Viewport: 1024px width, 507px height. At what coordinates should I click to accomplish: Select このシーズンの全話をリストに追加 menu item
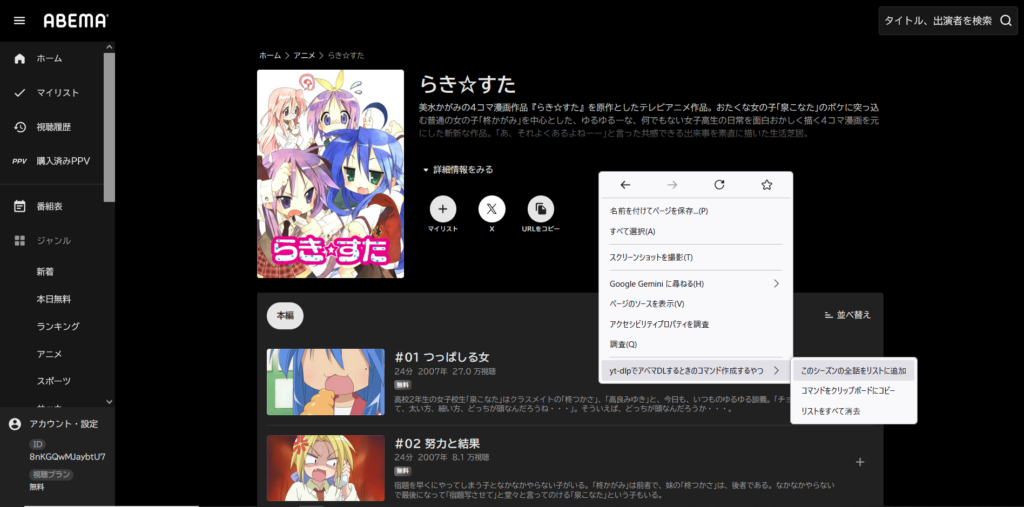[x=853, y=371]
